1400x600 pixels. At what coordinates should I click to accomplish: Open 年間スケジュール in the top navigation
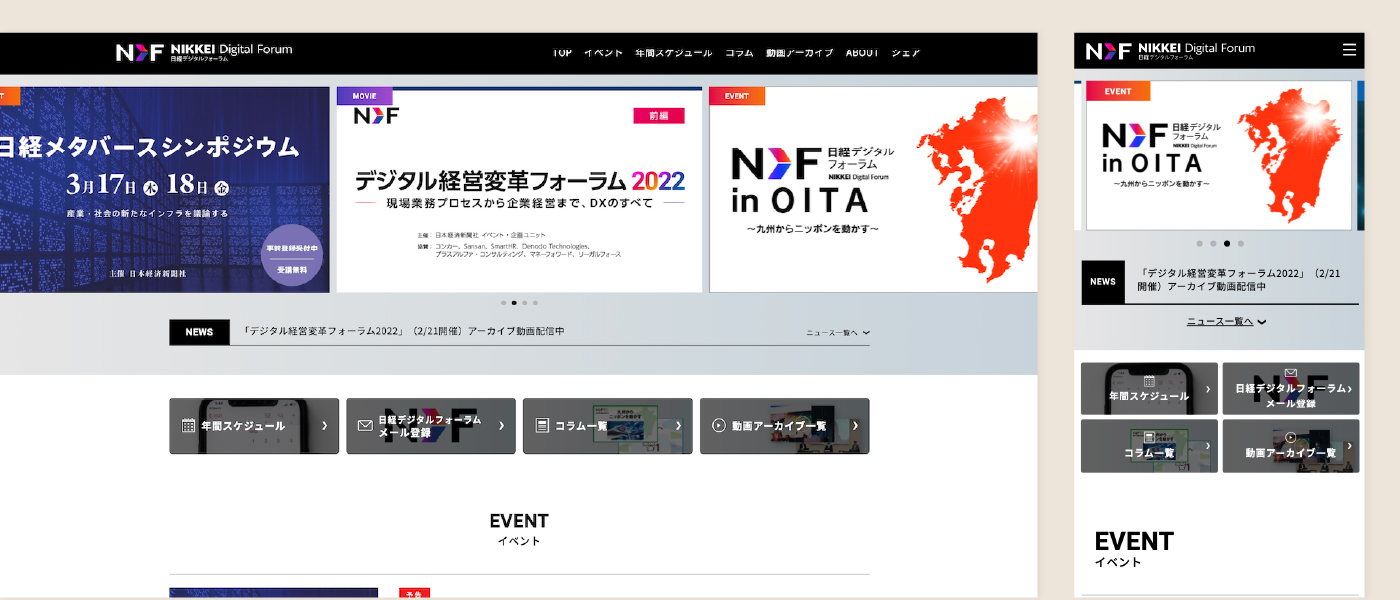coord(674,53)
